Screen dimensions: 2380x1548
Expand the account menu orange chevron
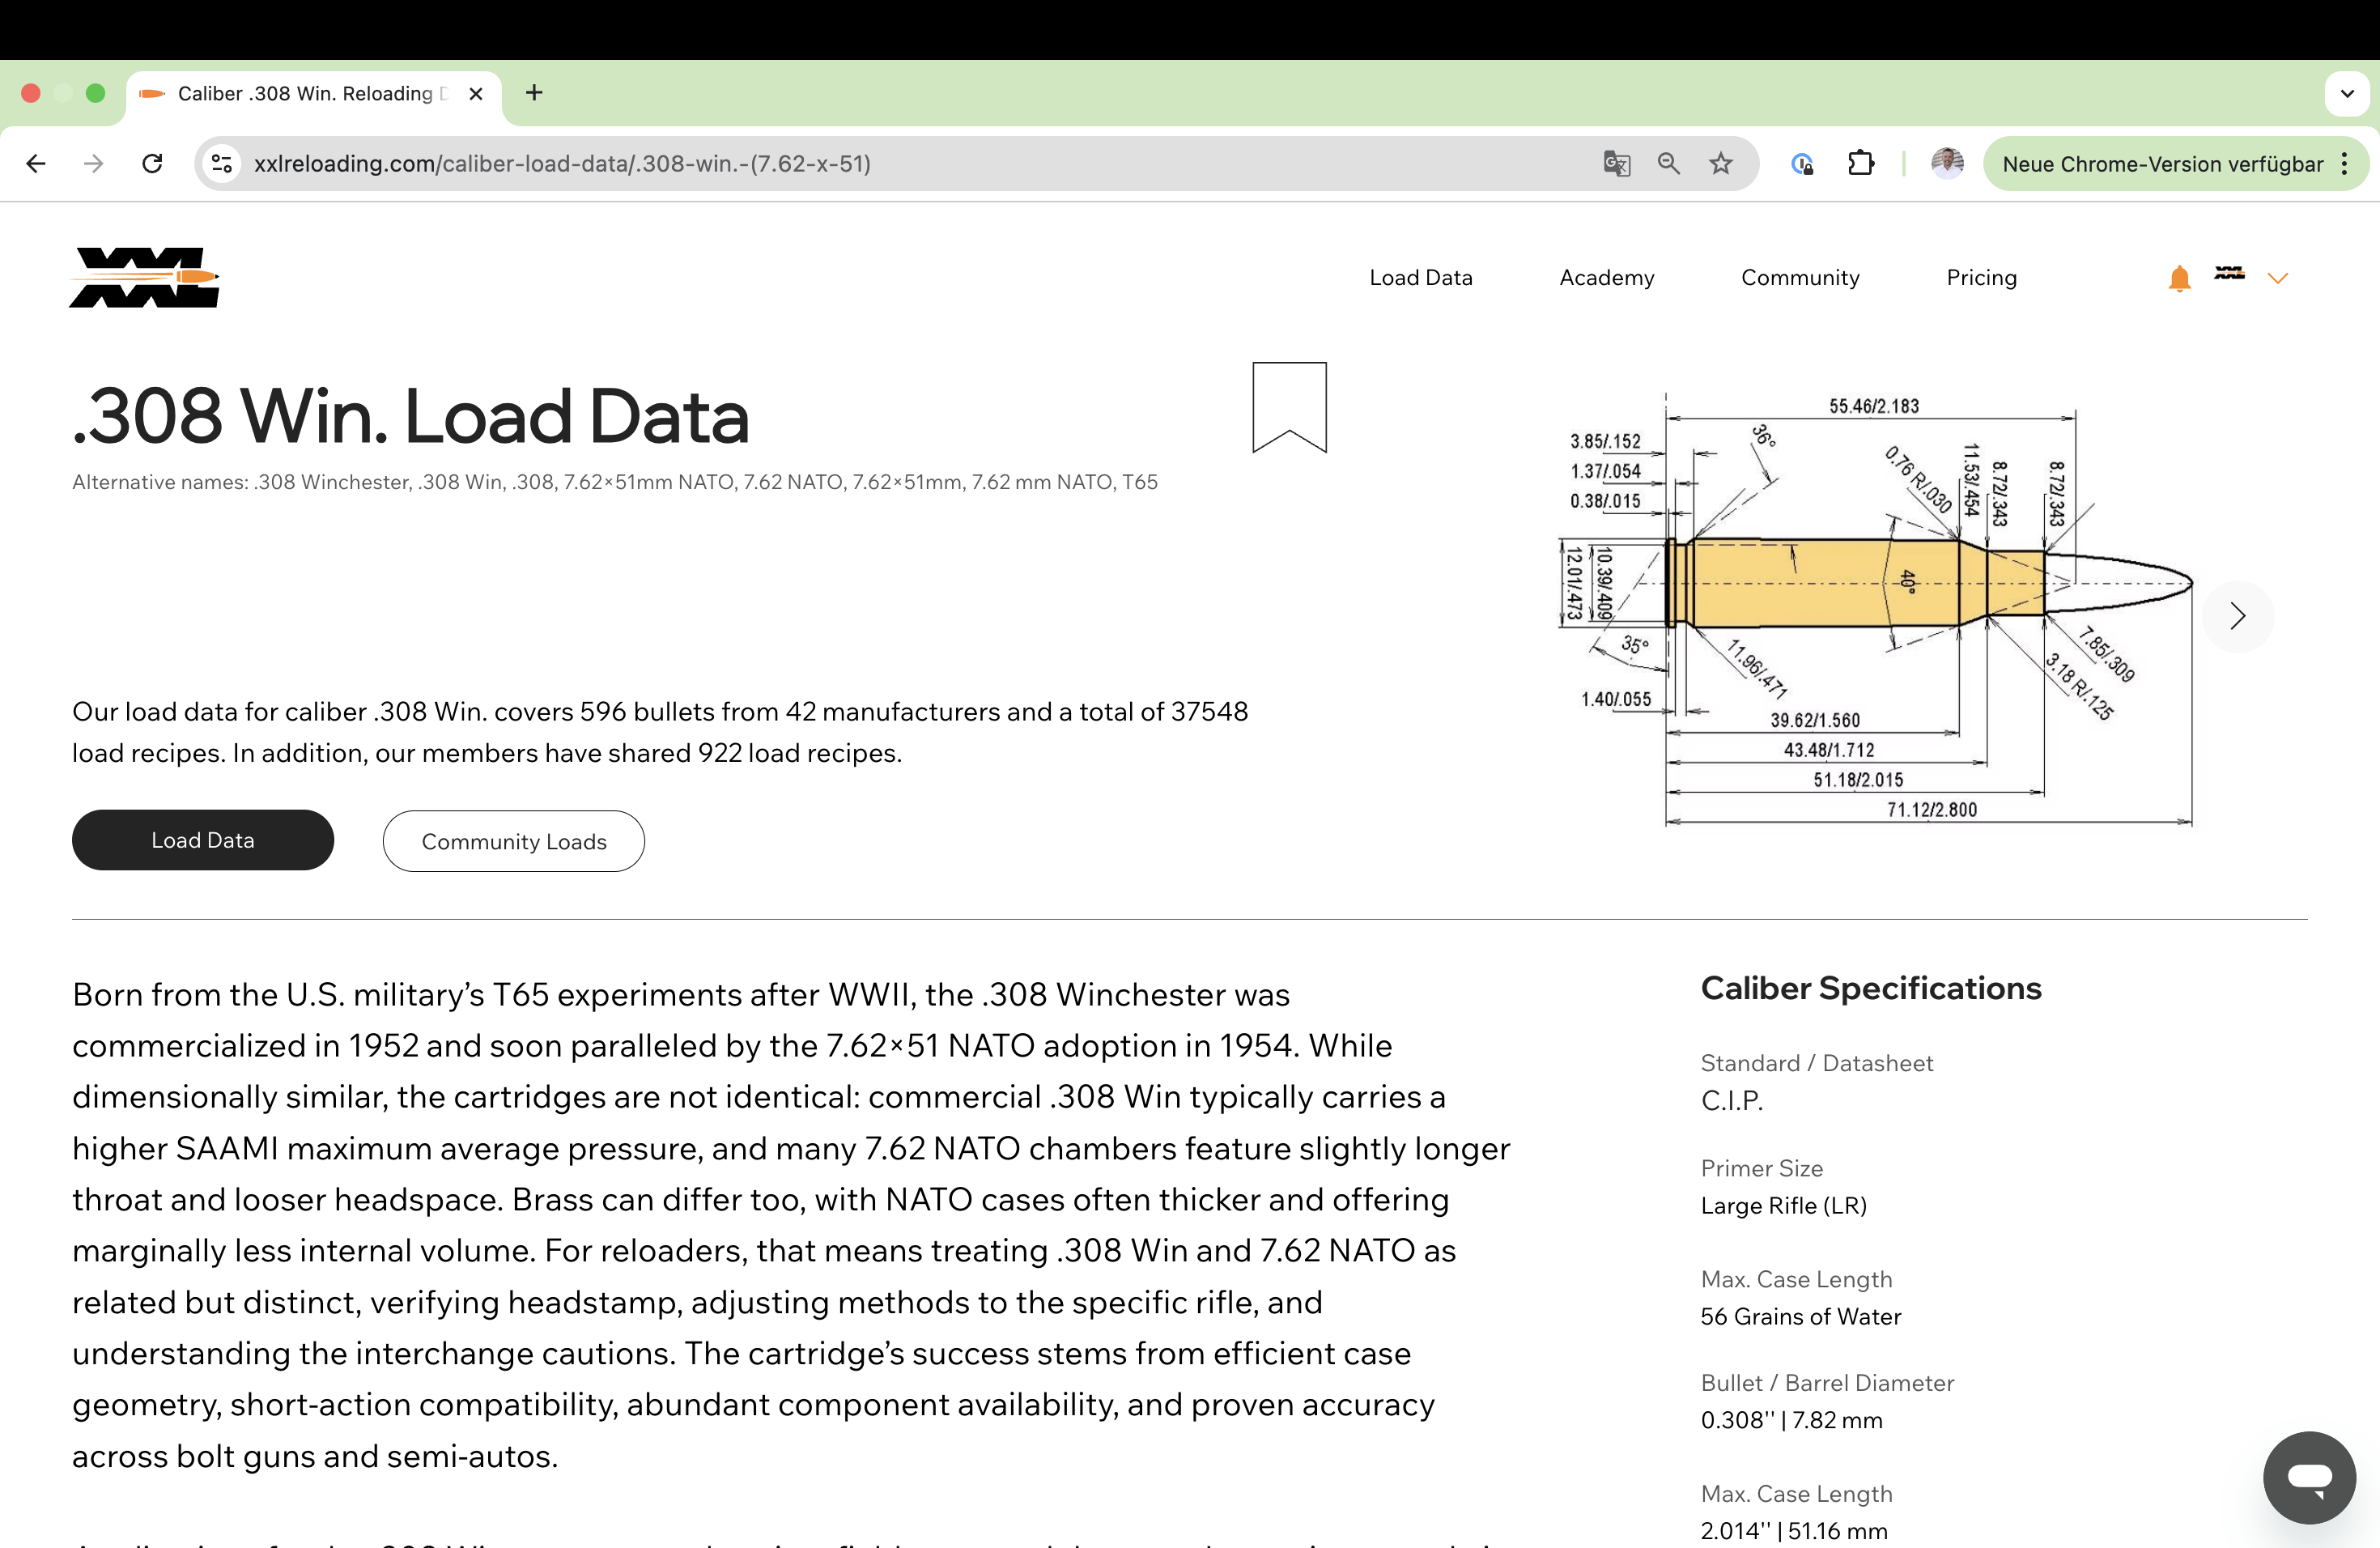tap(2277, 278)
